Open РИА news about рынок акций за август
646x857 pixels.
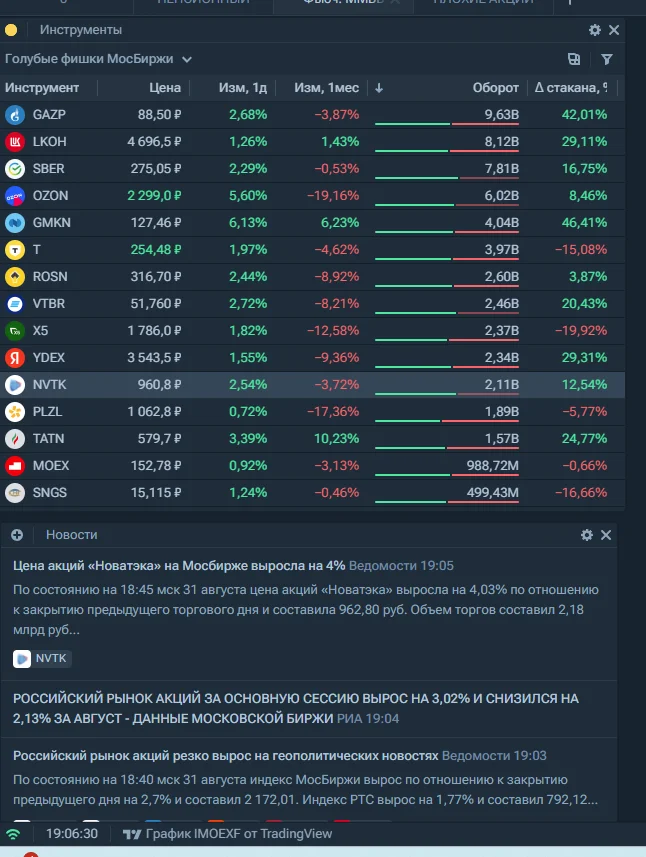tap(296, 708)
